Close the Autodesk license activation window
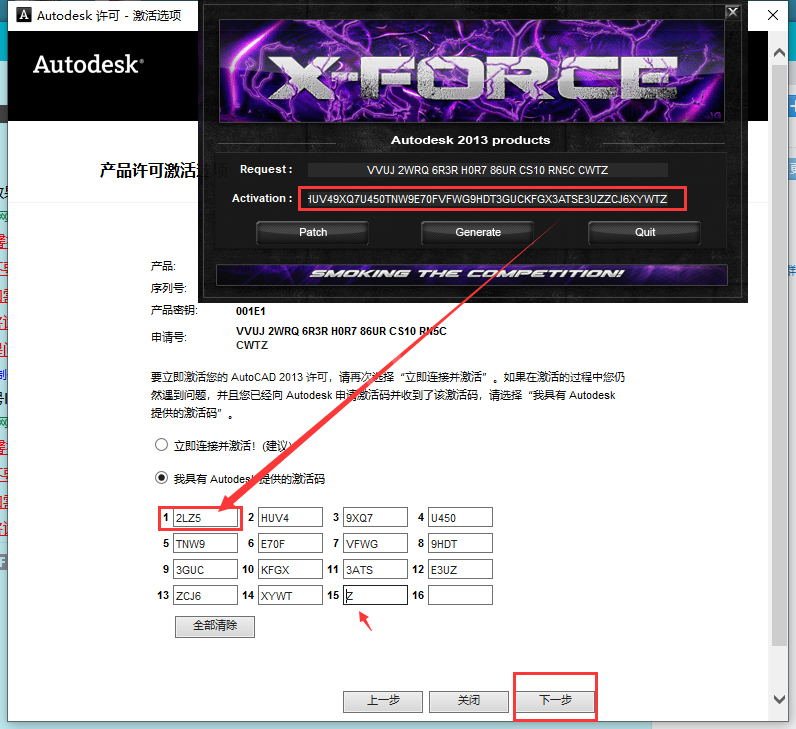Image resolution: width=796 pixels, height=729 pixels. tap(773, 15)
